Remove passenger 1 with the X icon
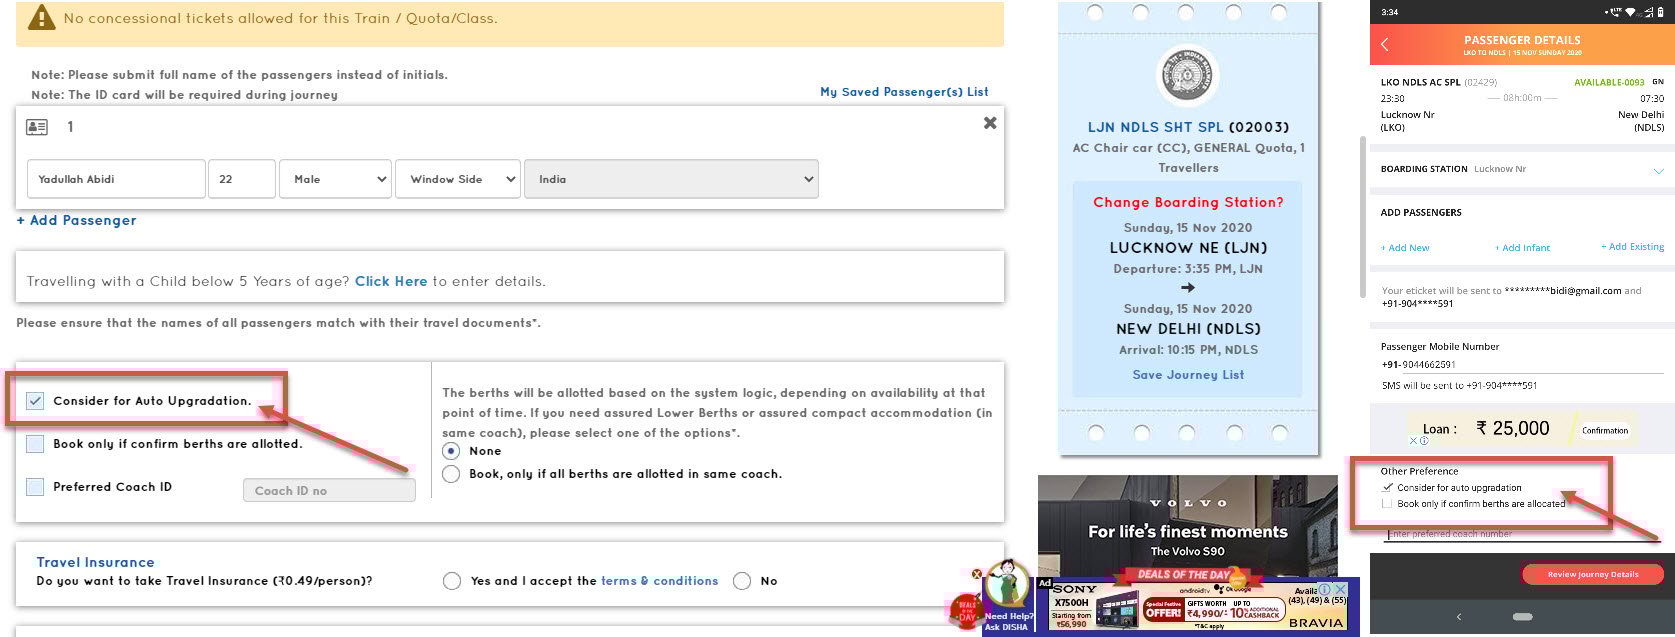The image size is (1675, 637). (990, 123)
